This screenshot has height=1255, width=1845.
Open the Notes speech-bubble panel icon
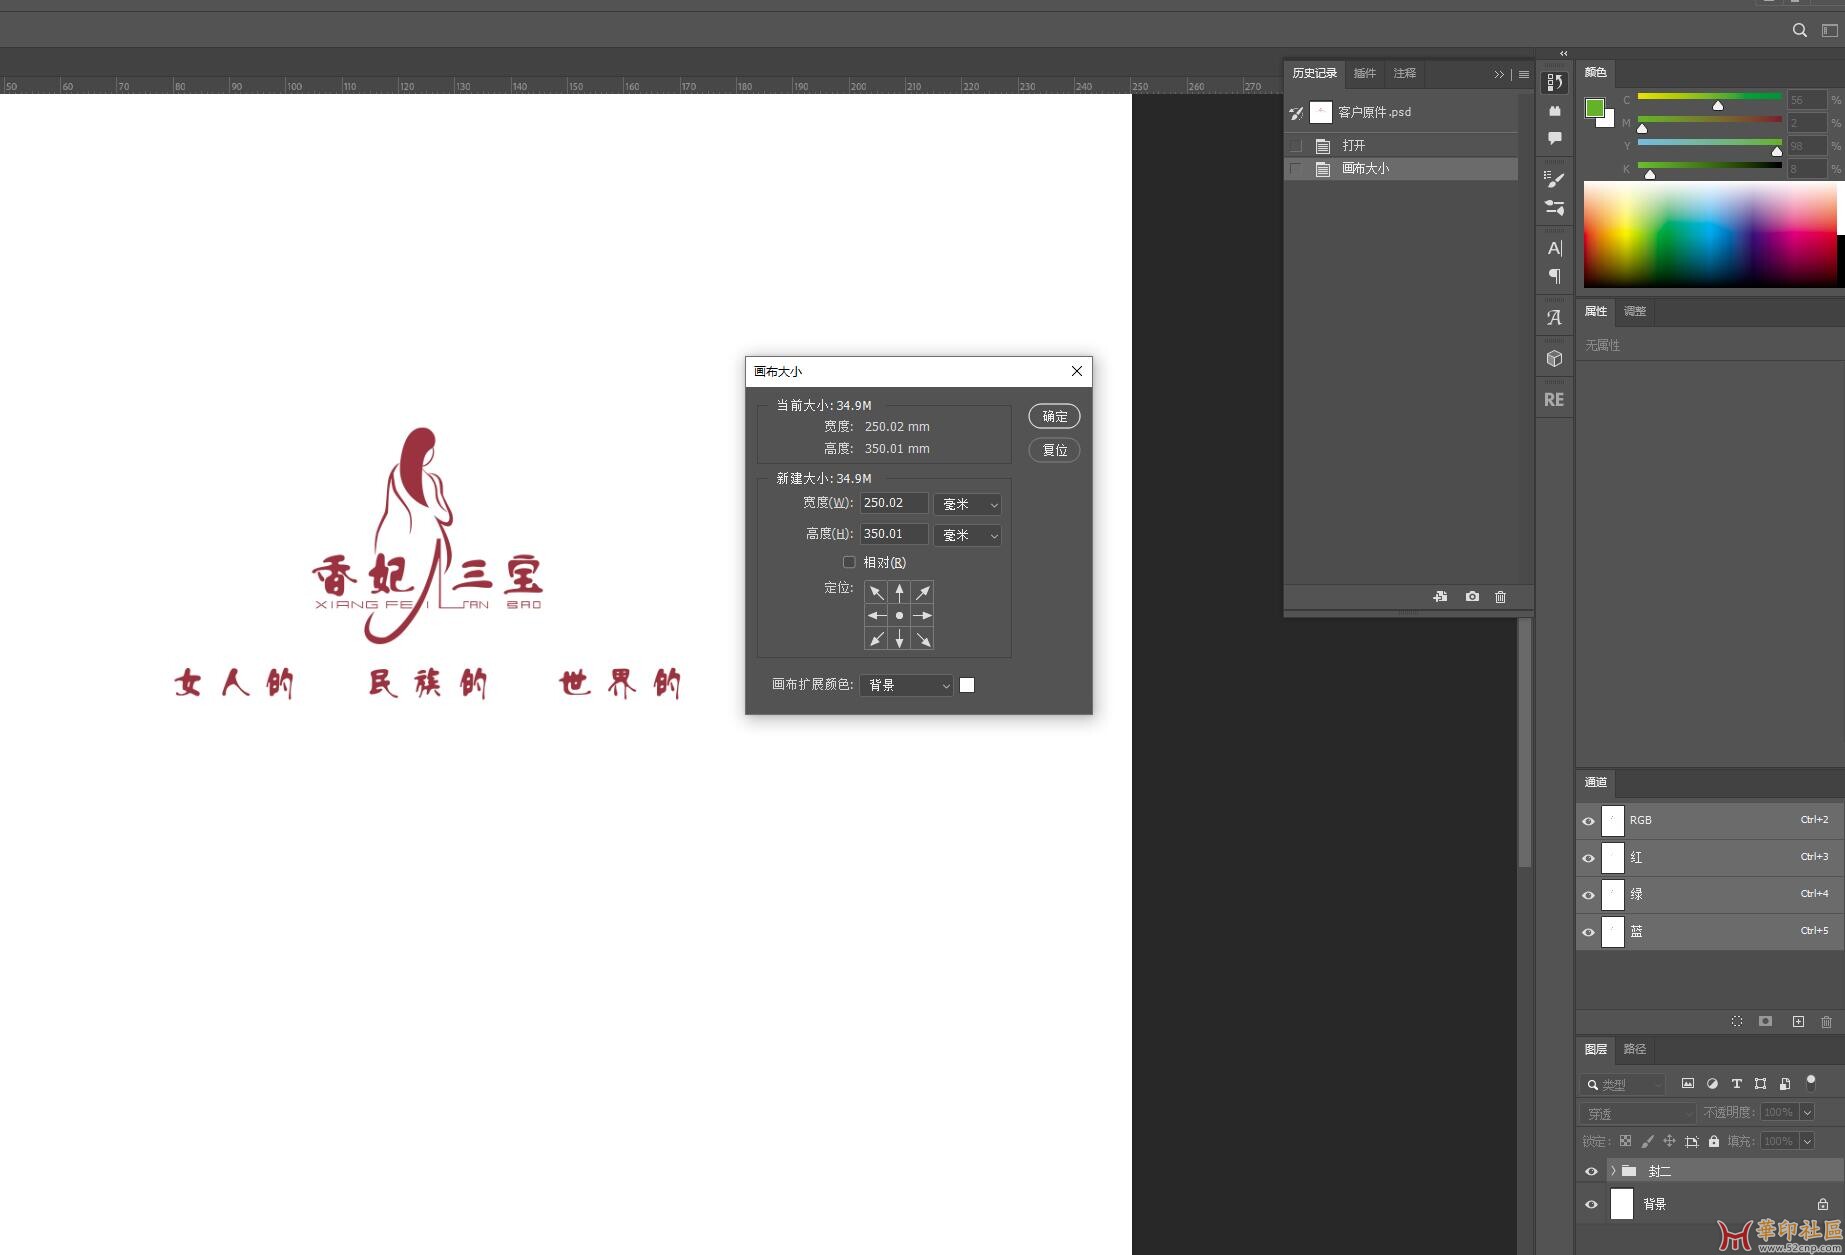[1554, 138]
